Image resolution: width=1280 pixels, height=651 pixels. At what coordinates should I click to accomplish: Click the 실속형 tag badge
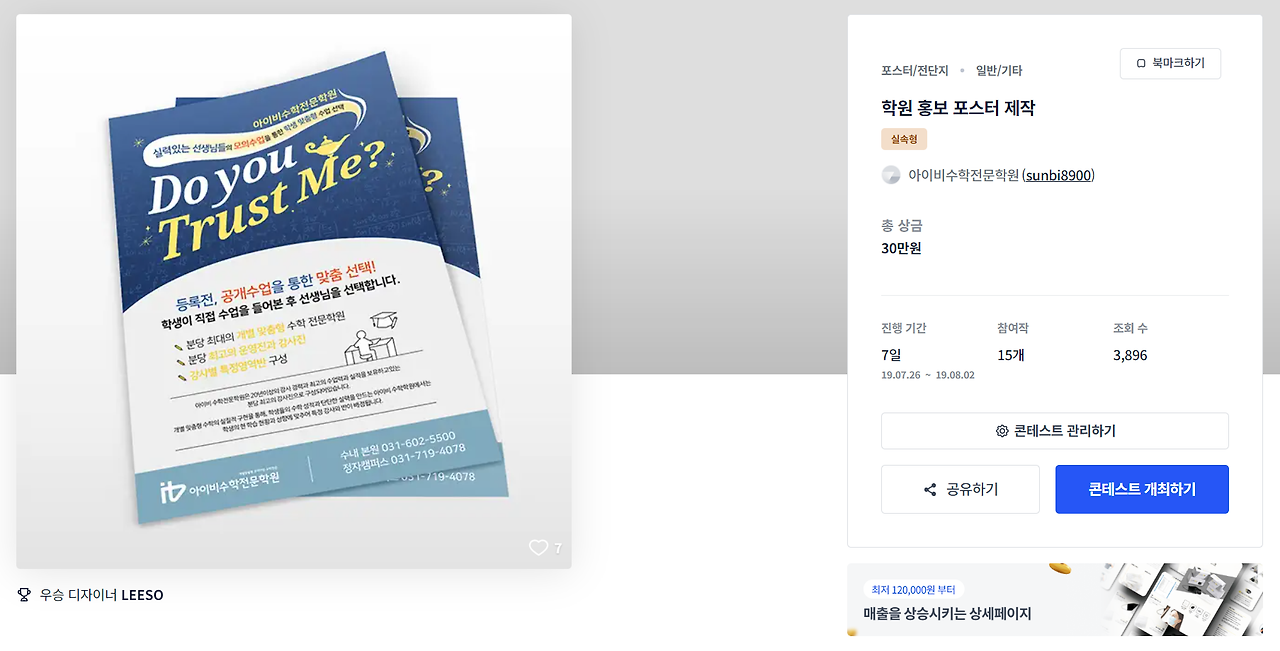905,139
